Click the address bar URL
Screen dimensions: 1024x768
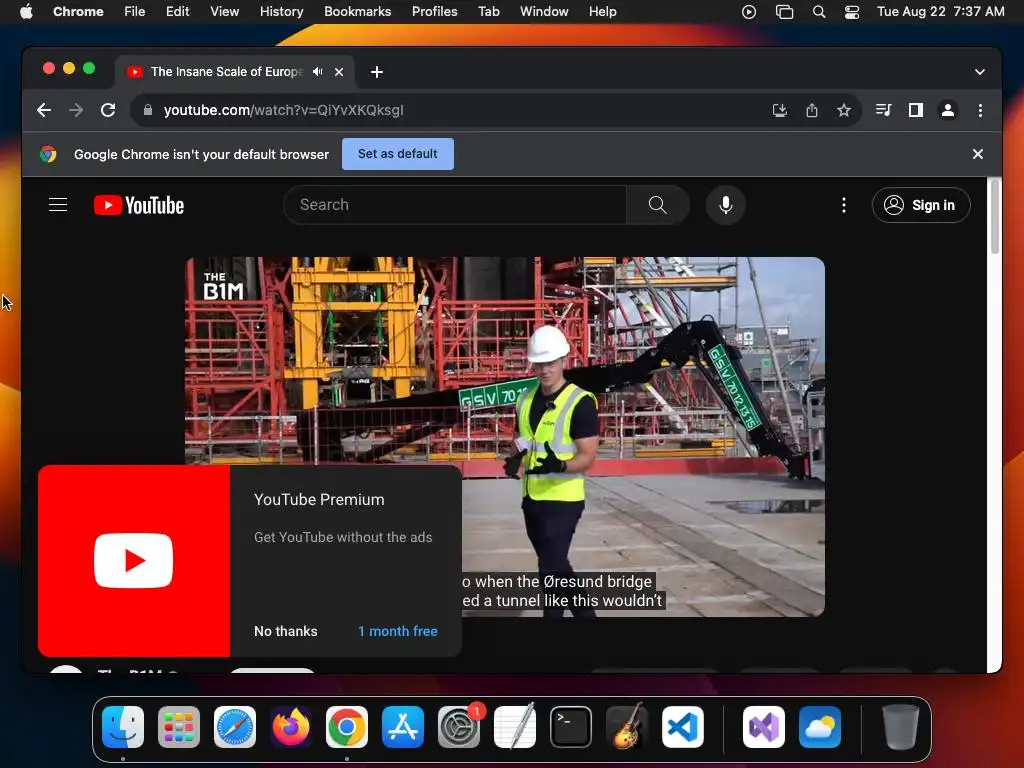click(283, 110)
